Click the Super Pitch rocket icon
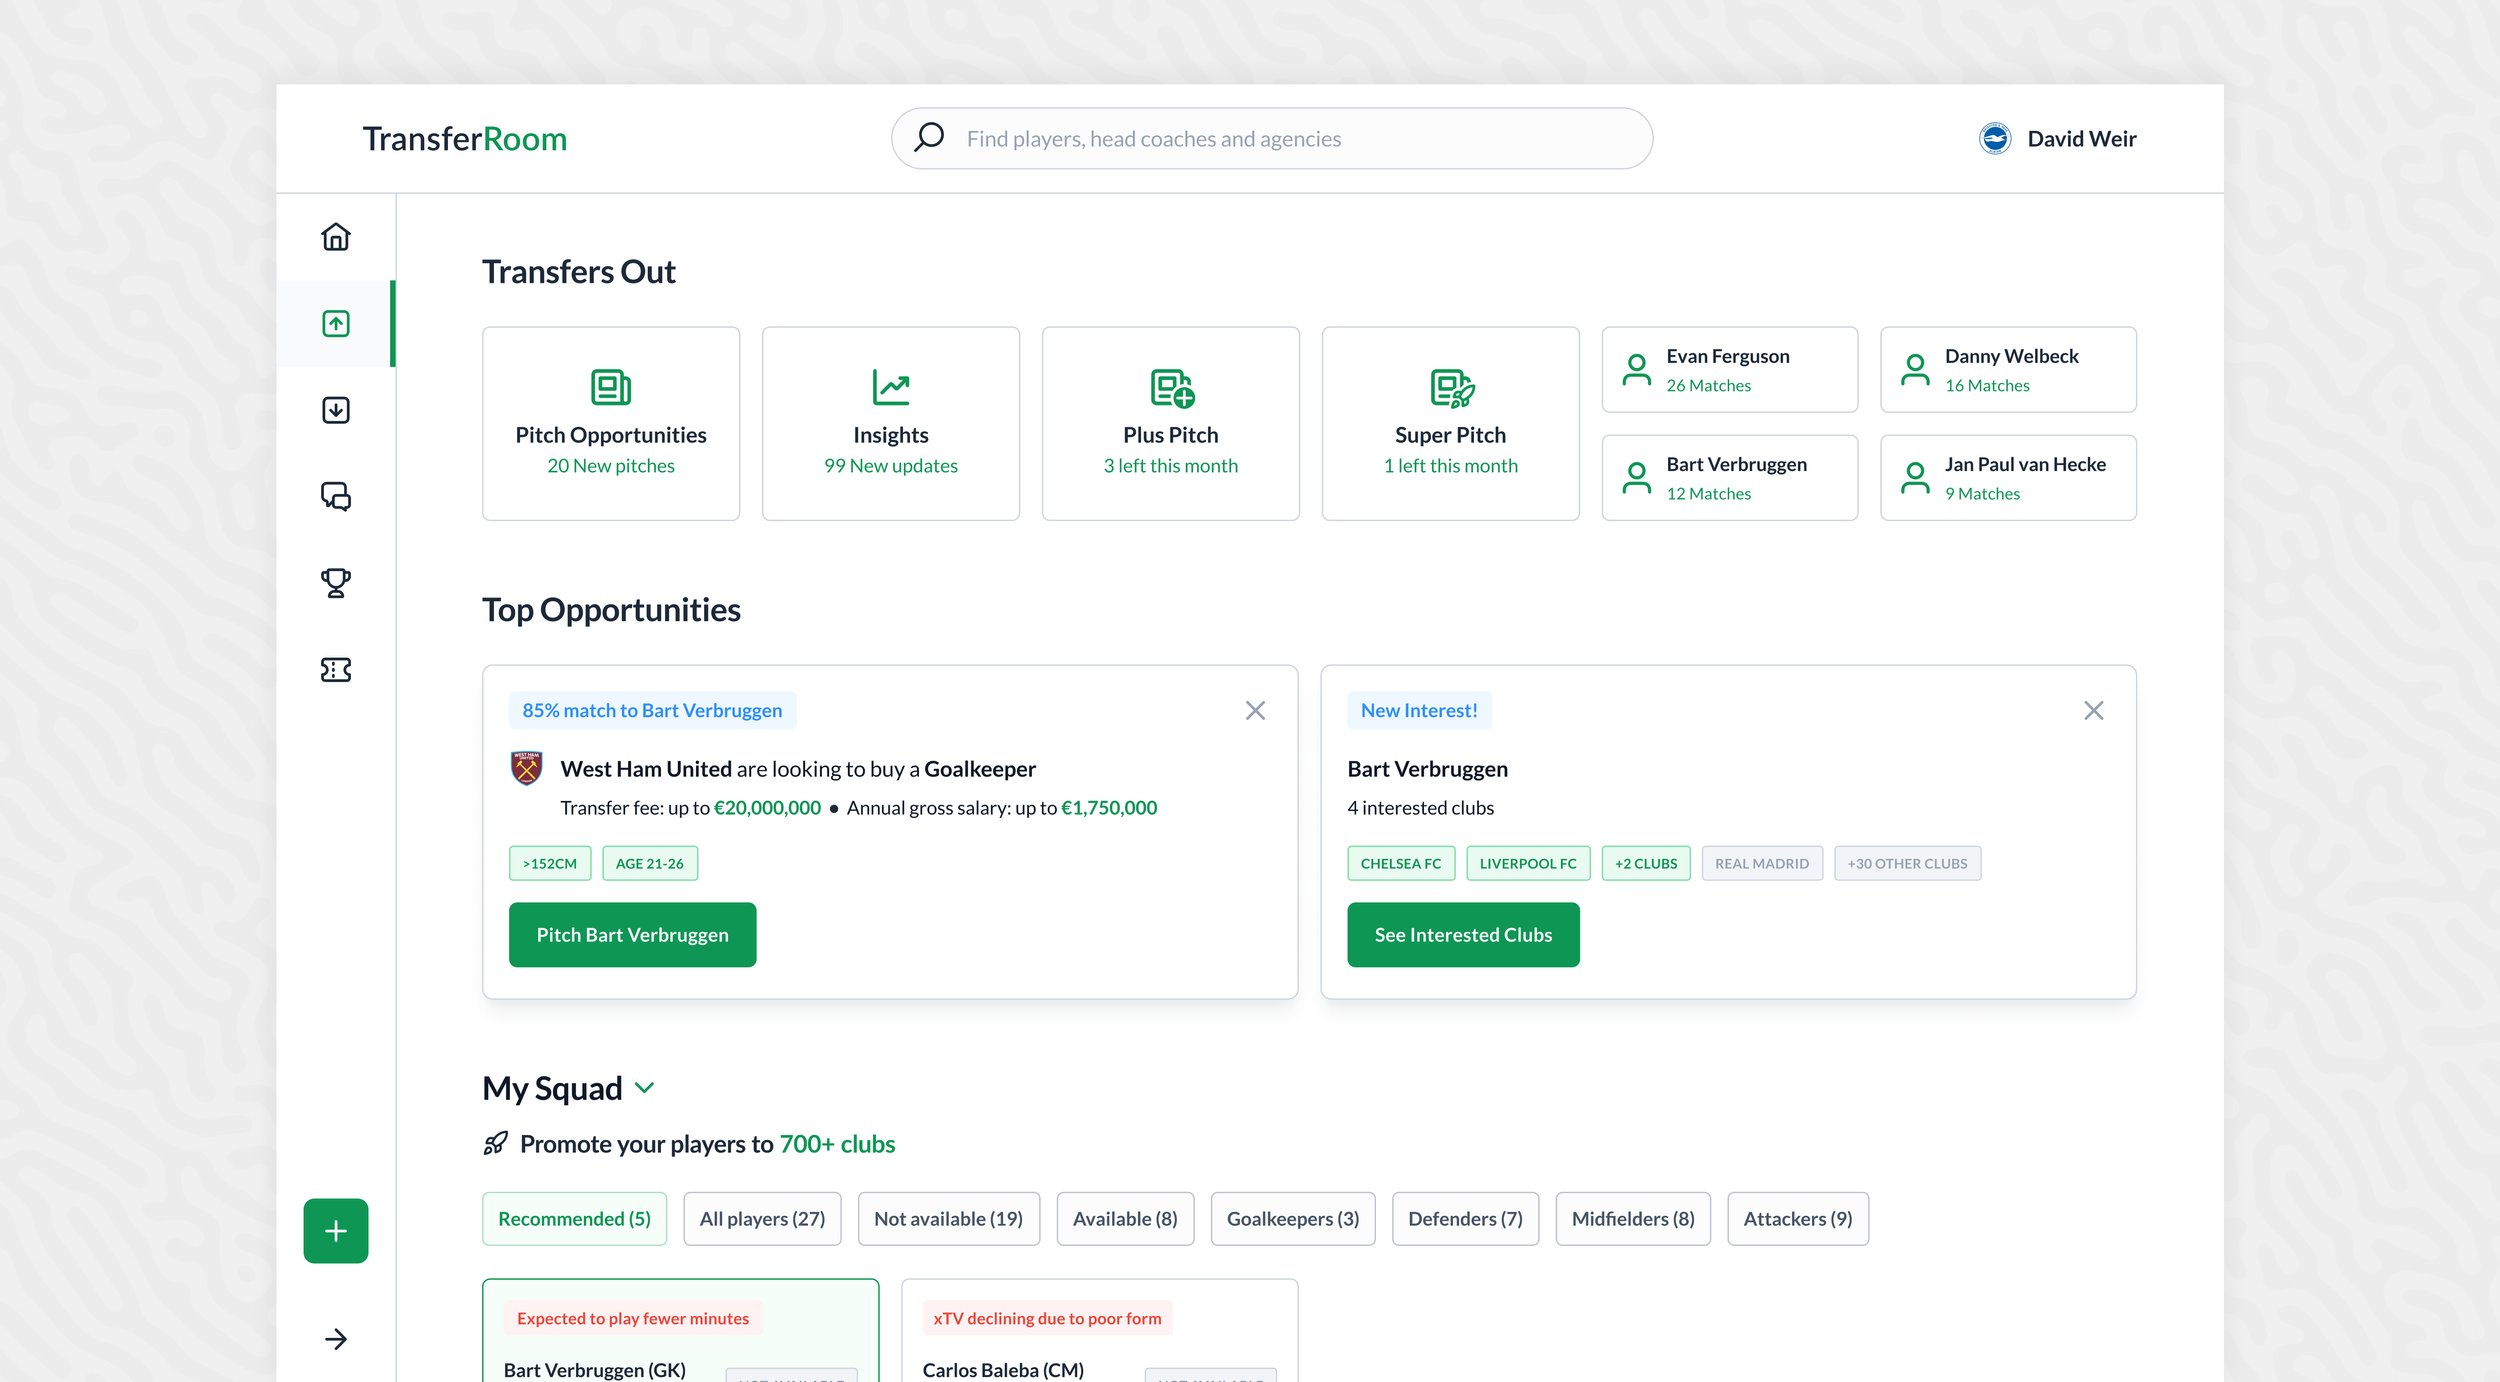Screen dimensions: 2500x1382 tap(1451, 387)
